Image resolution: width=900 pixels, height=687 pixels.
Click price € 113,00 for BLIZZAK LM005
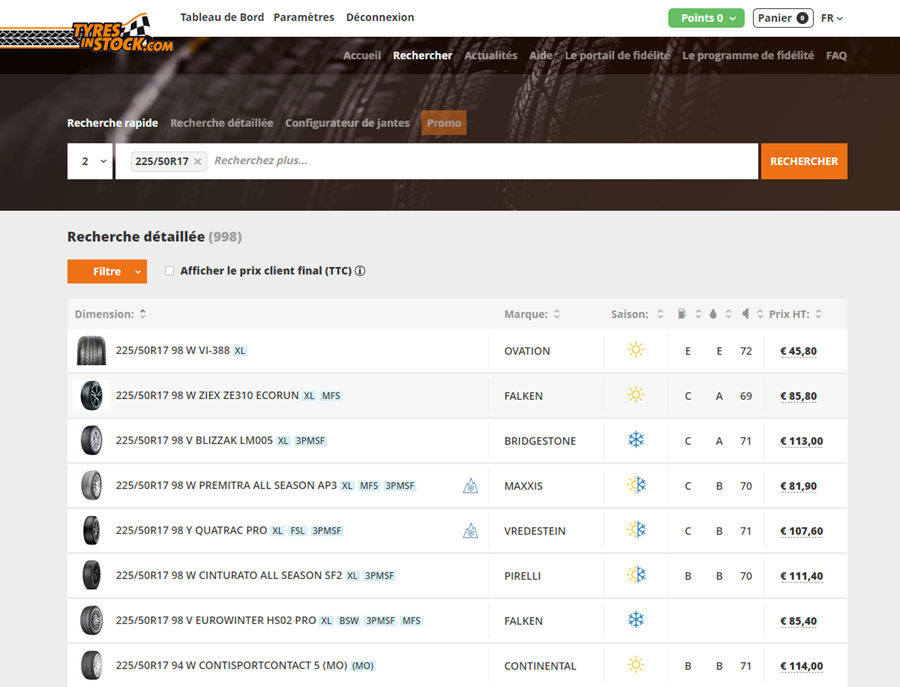pos(801,441)
